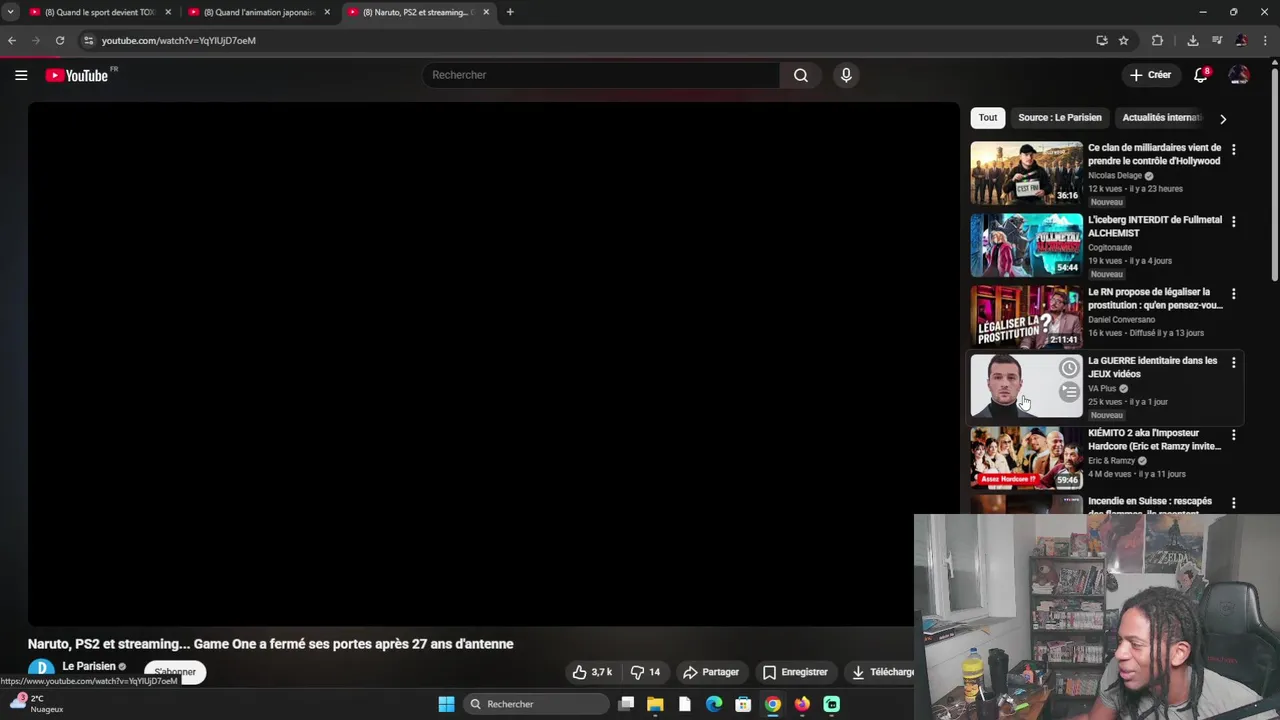Open options for 'La GUERRE identitaire' video
The height and width of the screenshot is (720, 1280).
point(1233,362)
